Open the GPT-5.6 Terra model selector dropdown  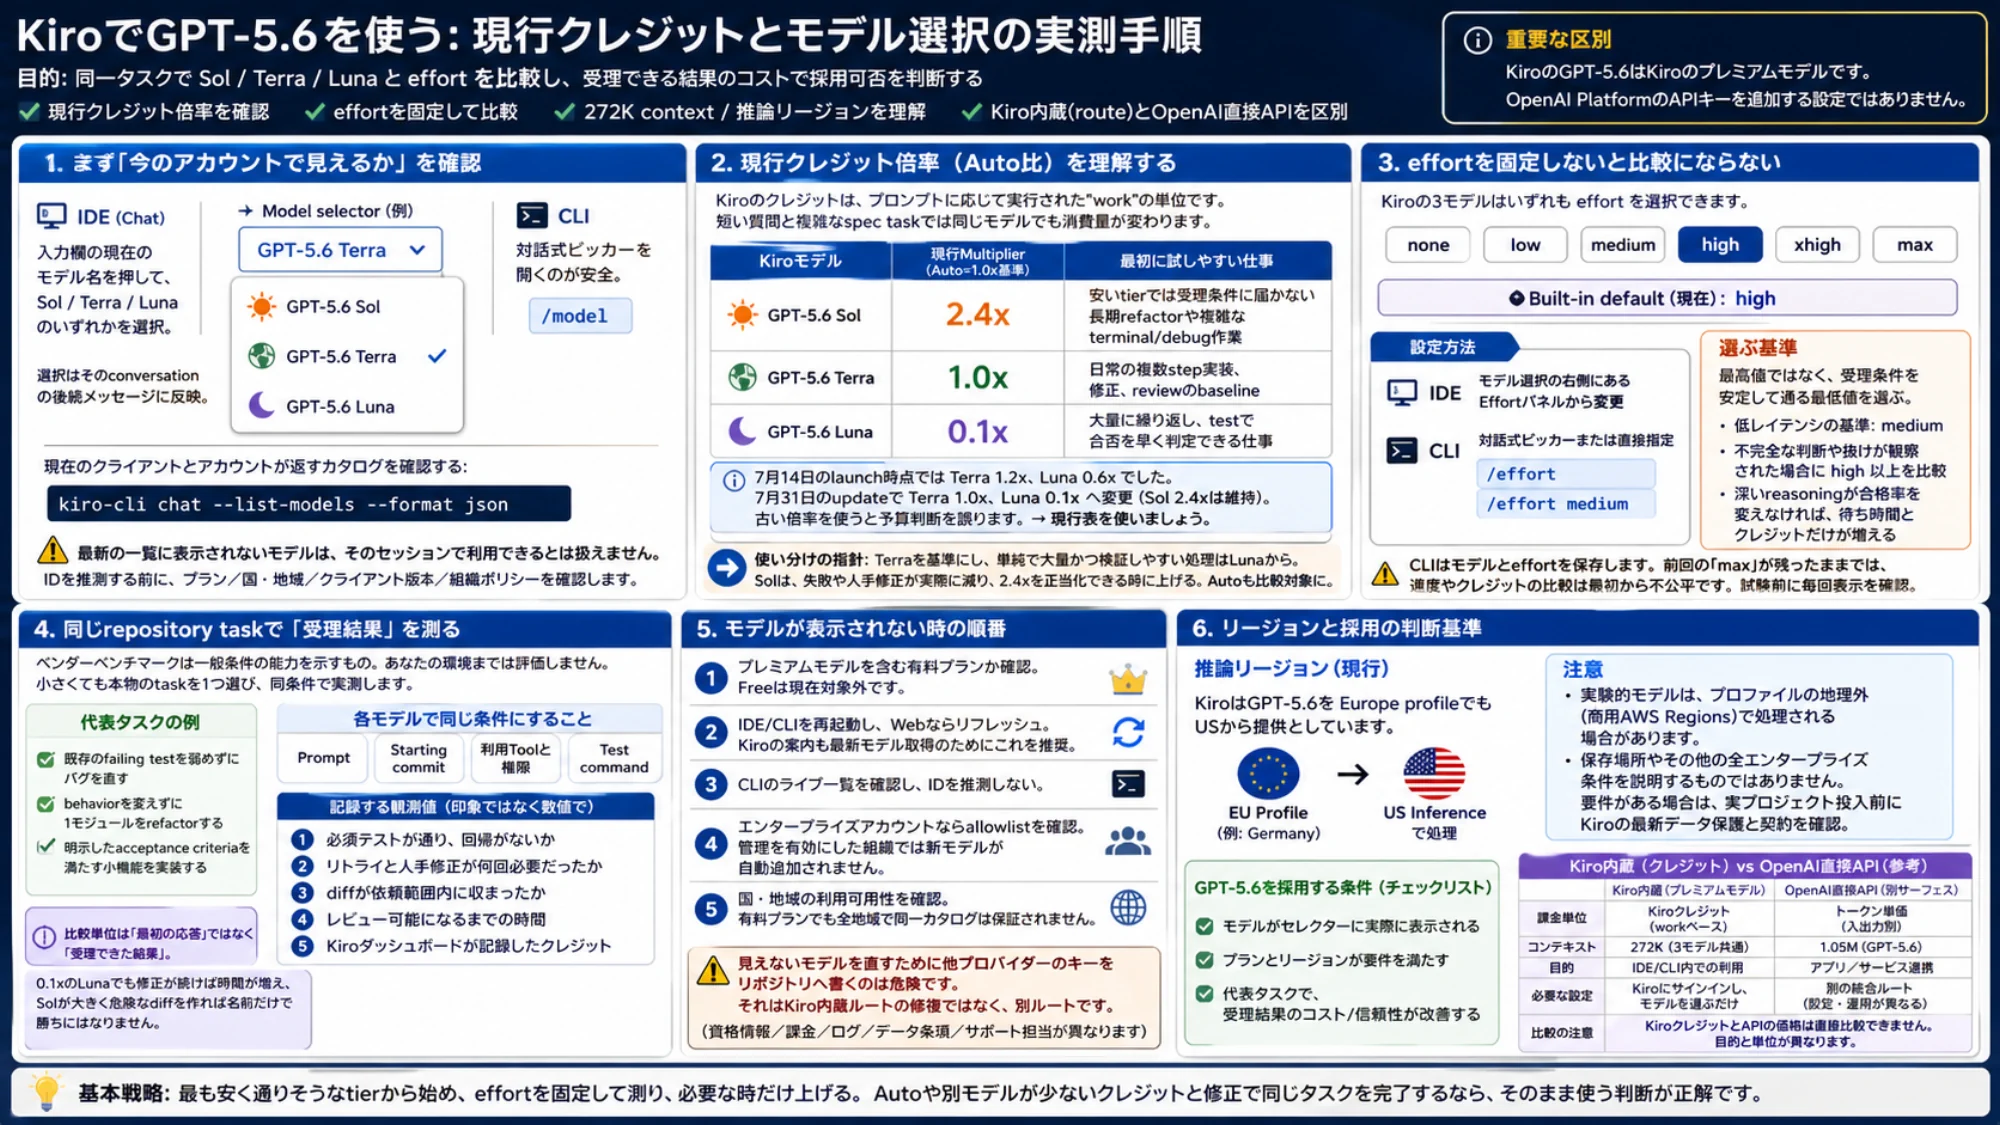click(x=340, y=250)
